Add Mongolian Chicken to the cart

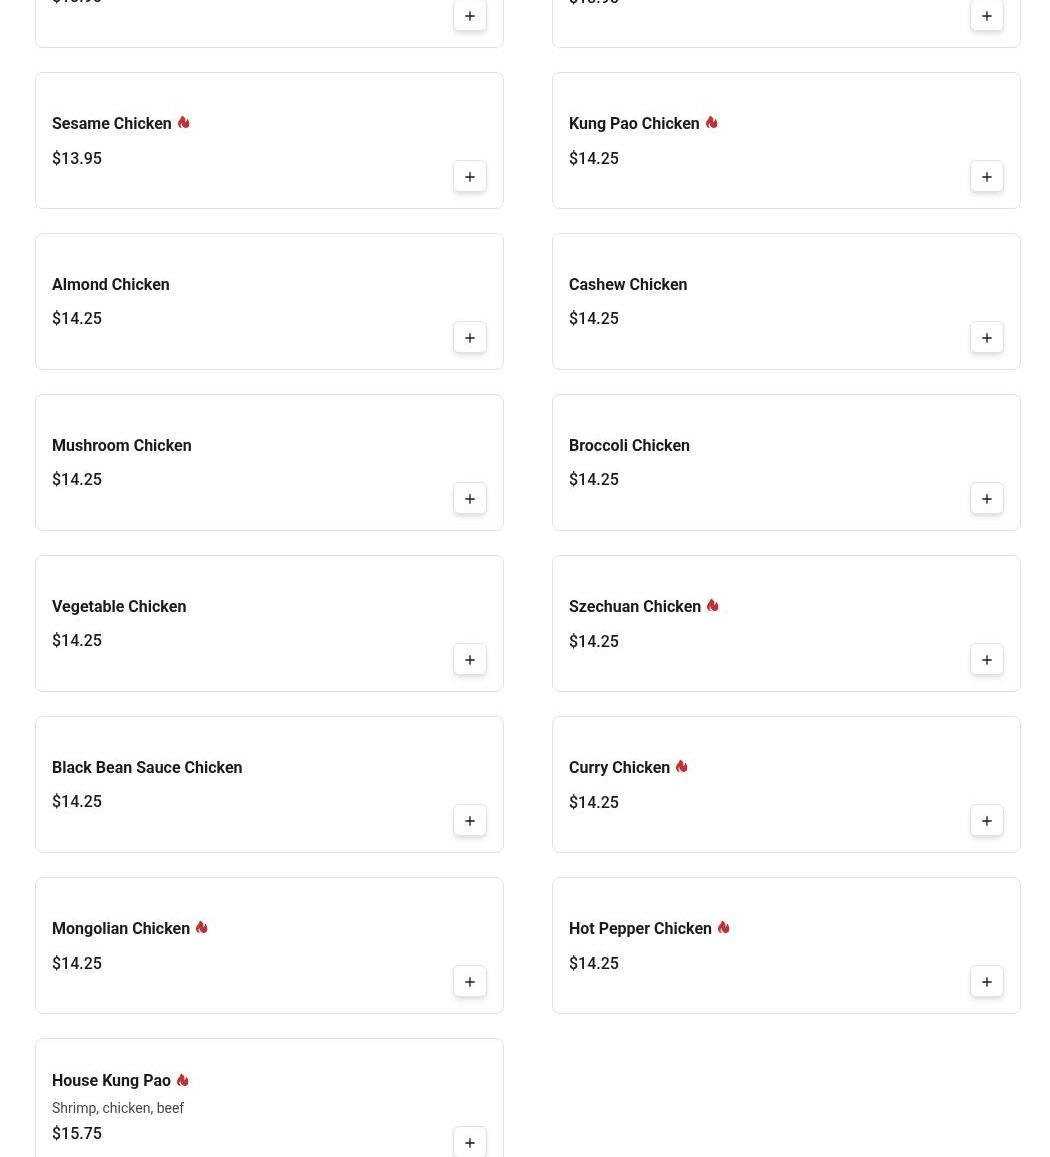469,982
